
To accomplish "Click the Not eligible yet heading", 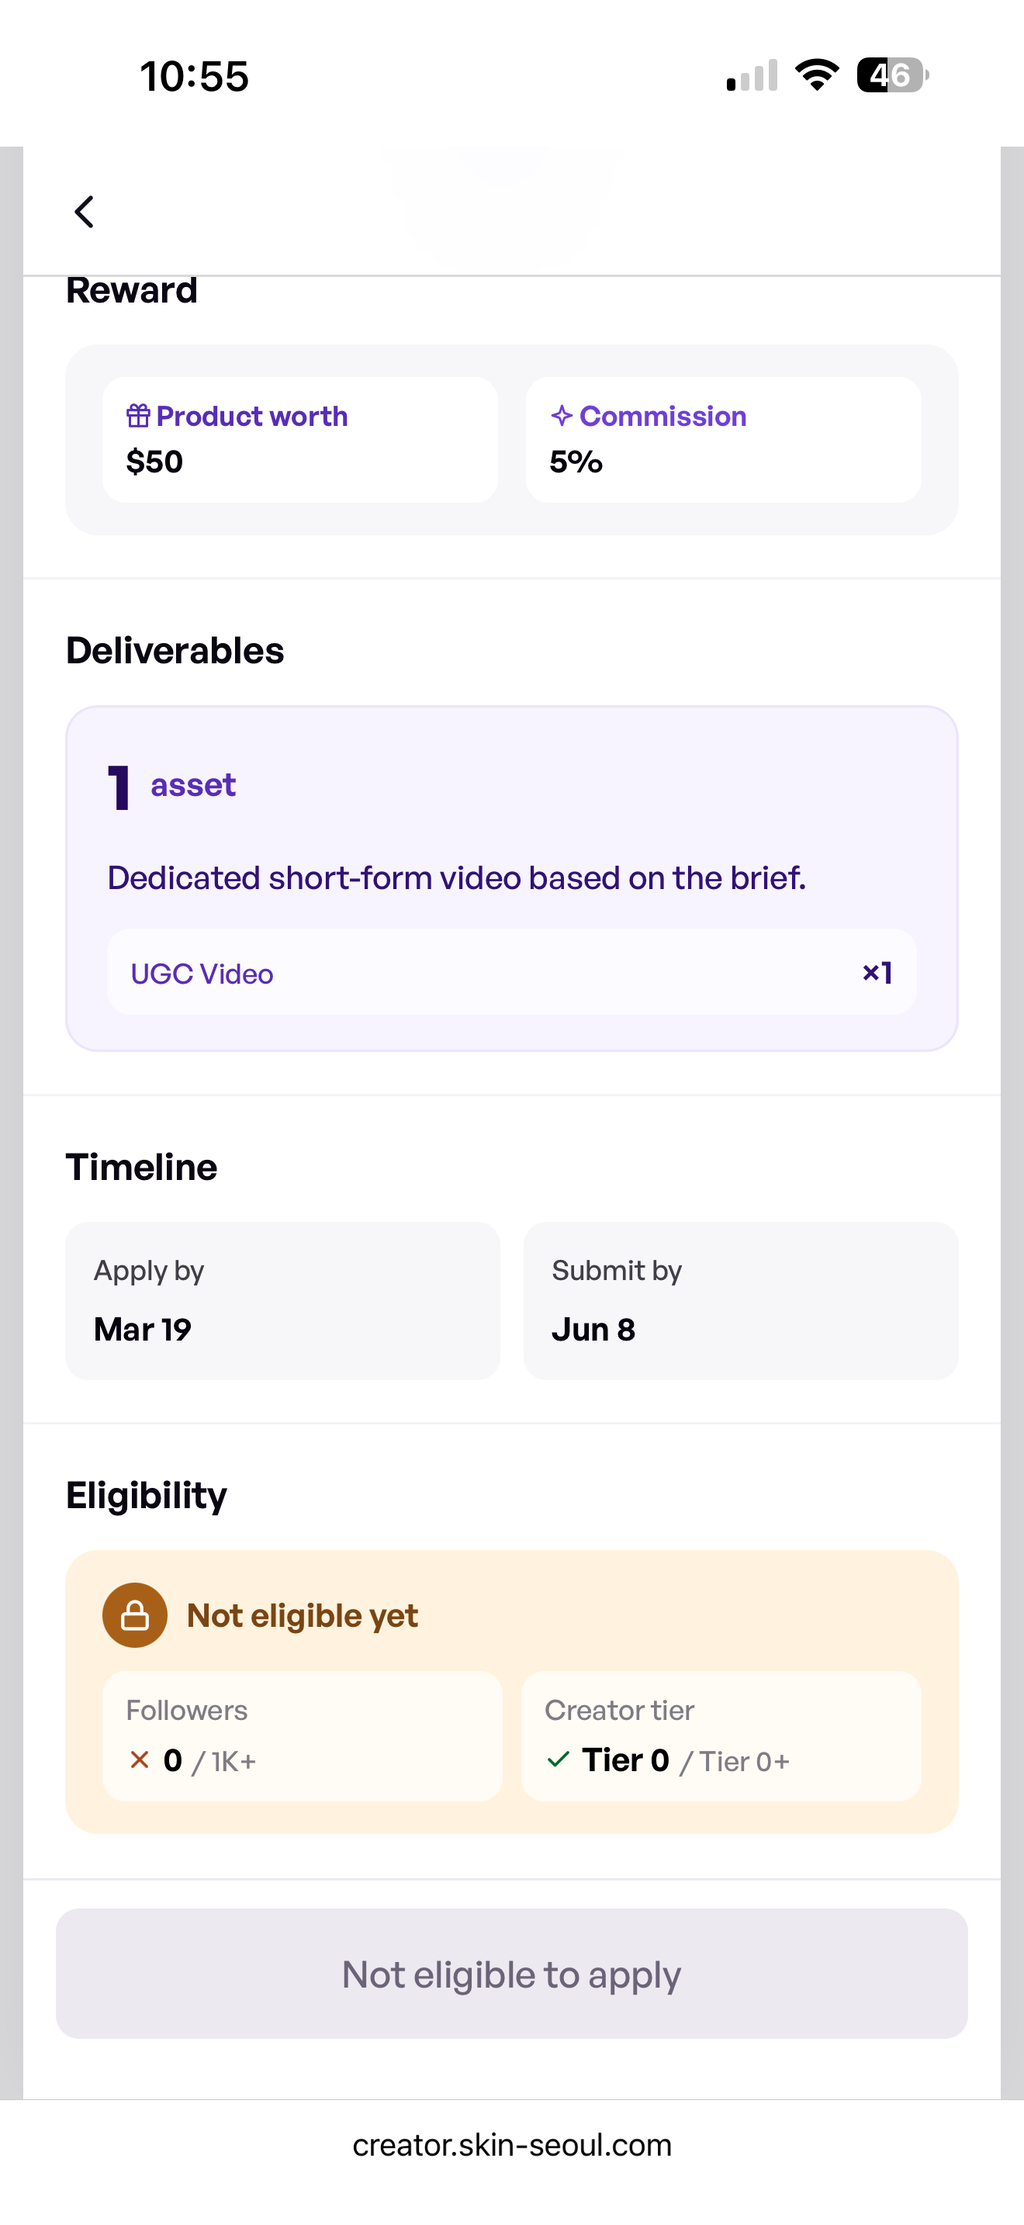I will click(x=302, y=1616).
